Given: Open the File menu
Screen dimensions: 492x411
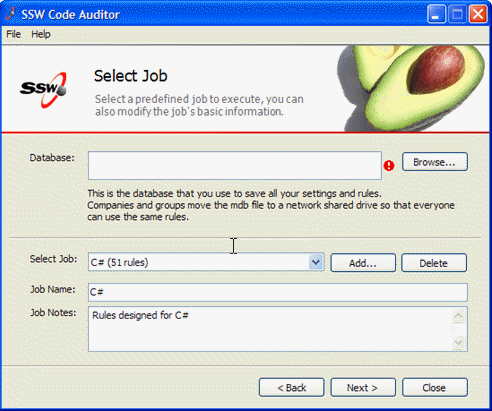Looking at the screenshot, I should 14,34.
